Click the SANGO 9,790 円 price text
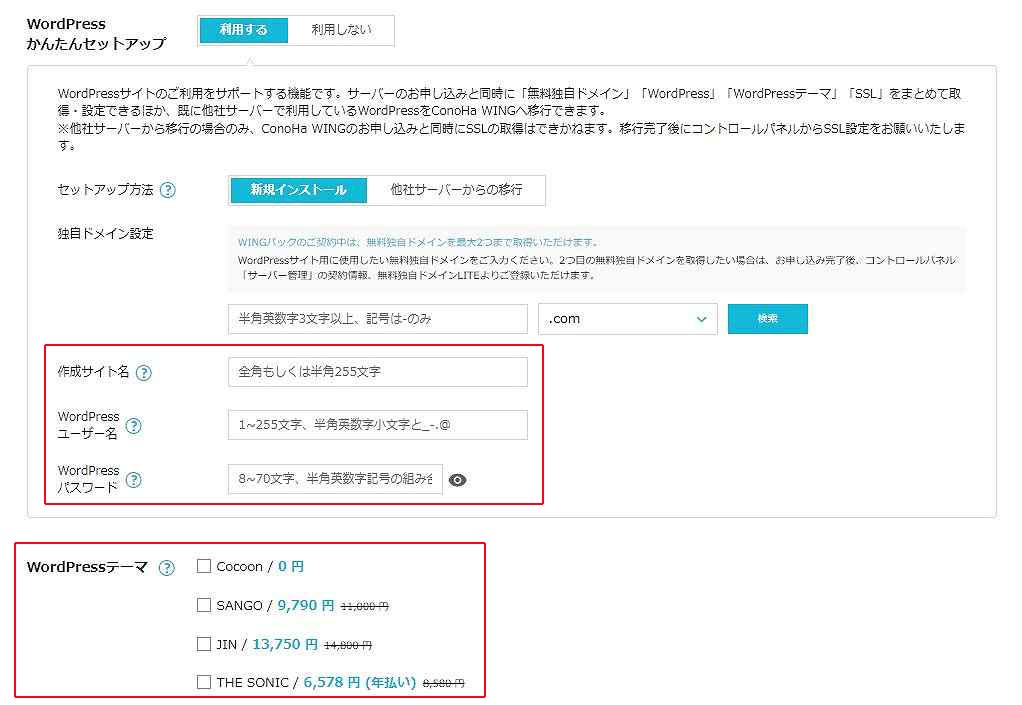This screenshot has height=705, width=1022. pos(306,605)
